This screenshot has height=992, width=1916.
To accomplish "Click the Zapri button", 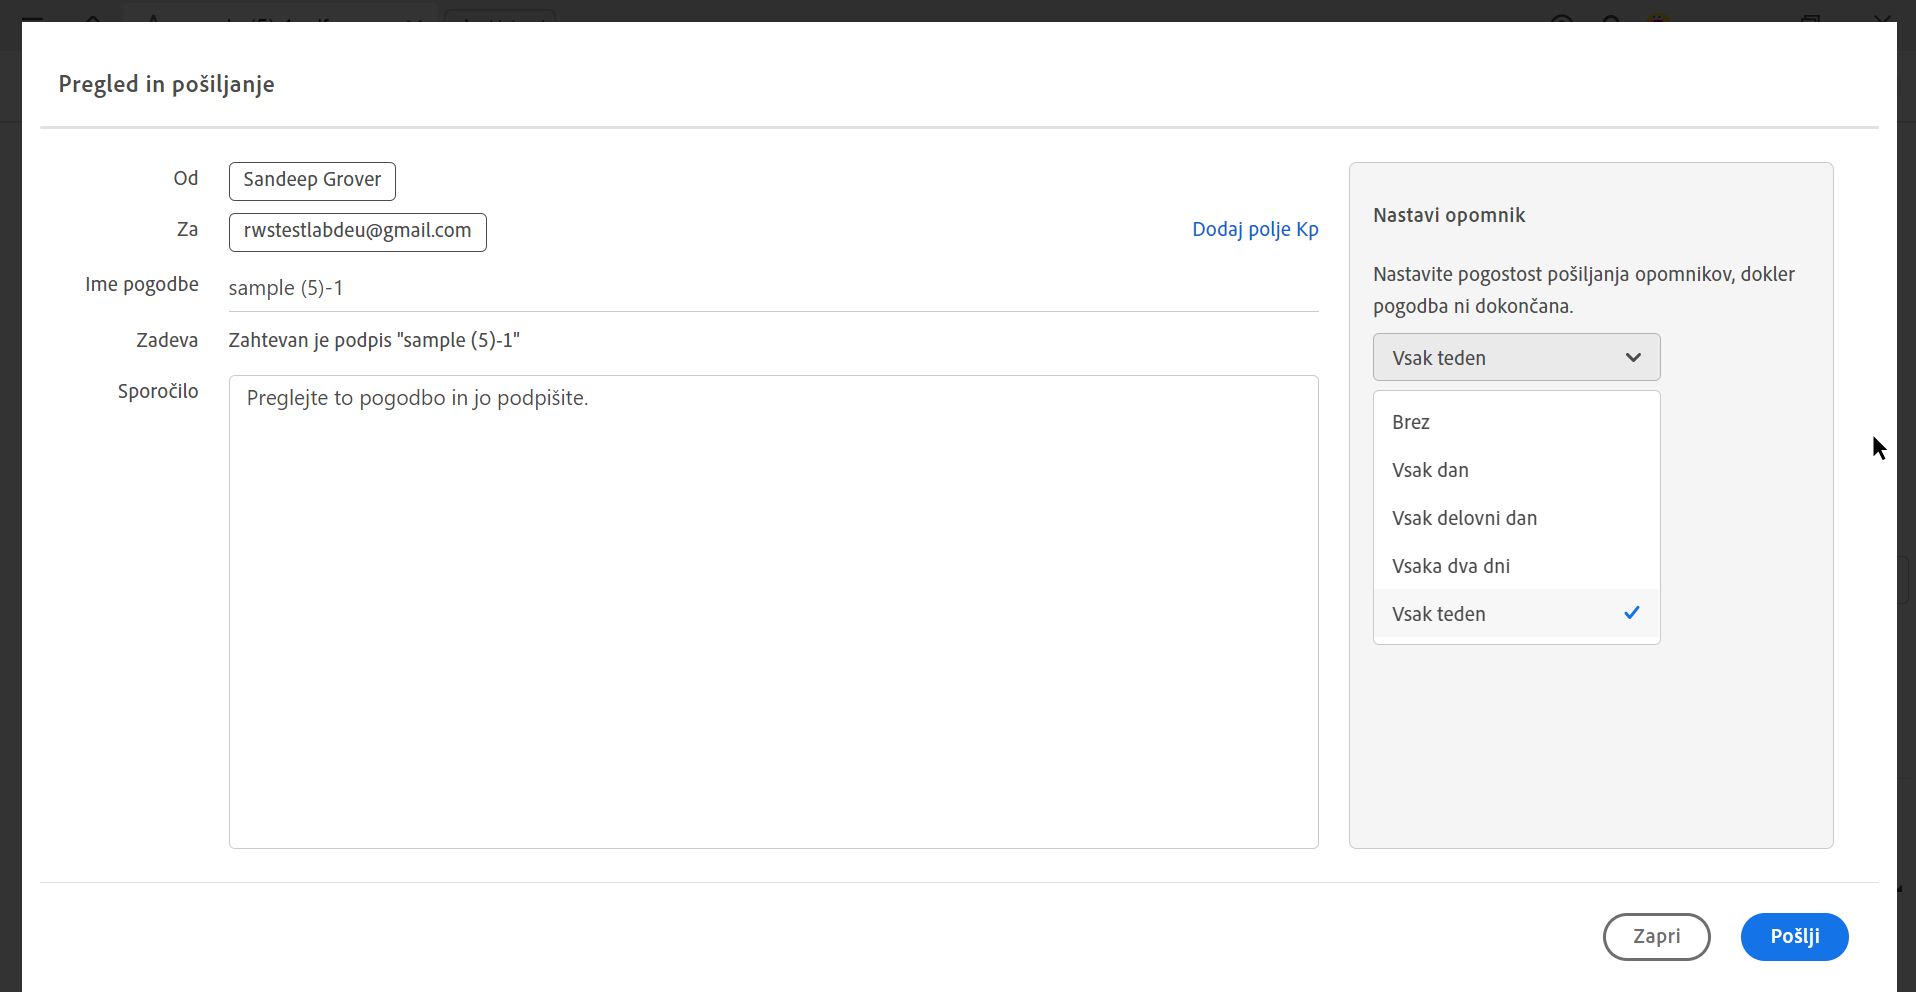I will click(1656, 937).
